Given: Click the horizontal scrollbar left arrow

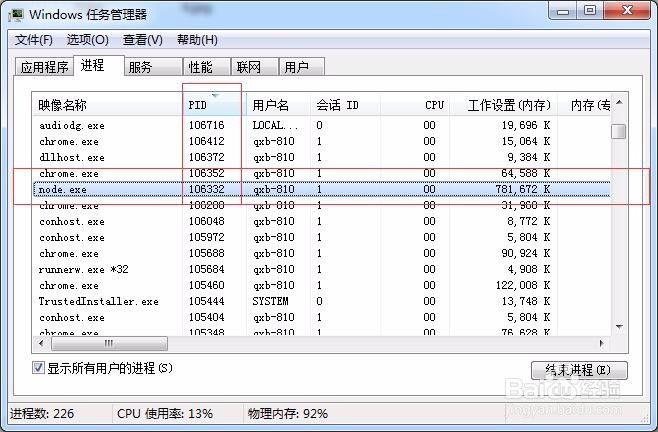Looking at the screenshot, I should point(41,343).
